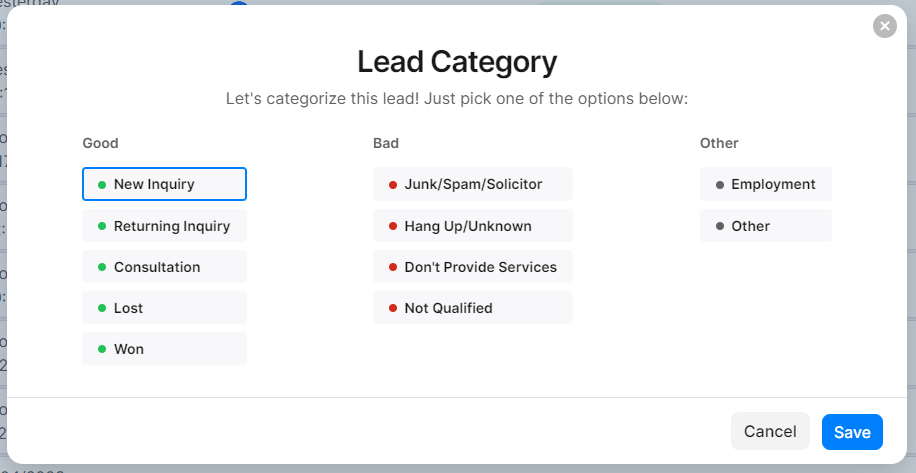Image resolution: width=916 pixels, height=473 pixels.
Task: Click green dot beside Consultation
Action: click(102, 268)
